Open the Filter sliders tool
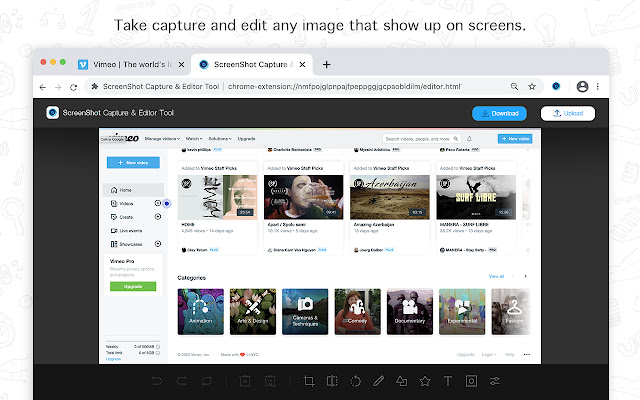 point(495,381)
